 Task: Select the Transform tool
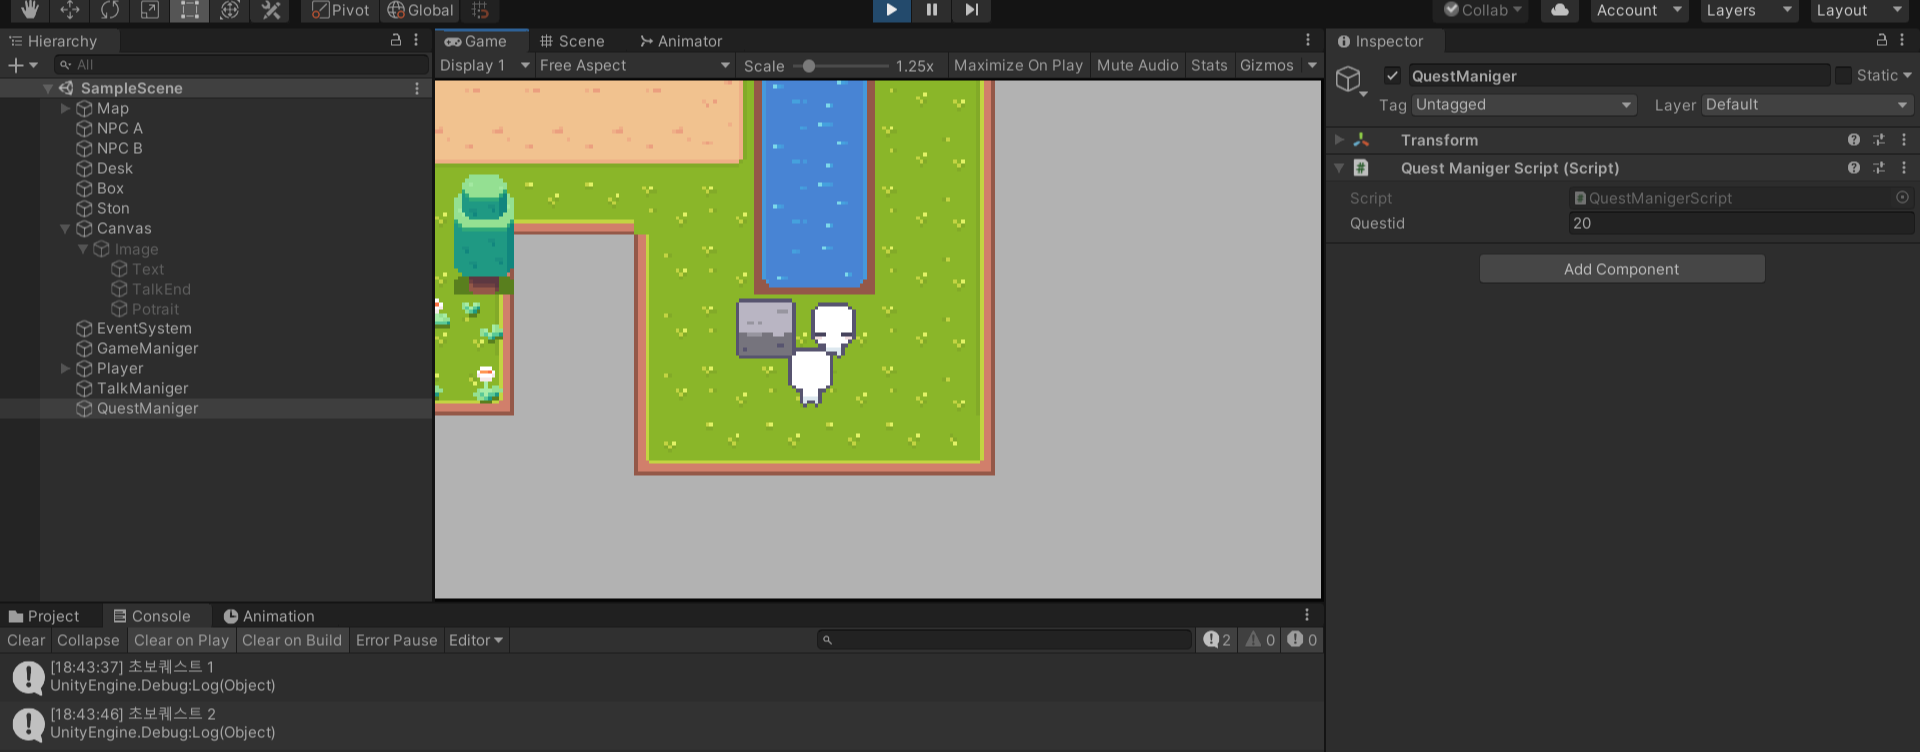click(x=230, y=10)
